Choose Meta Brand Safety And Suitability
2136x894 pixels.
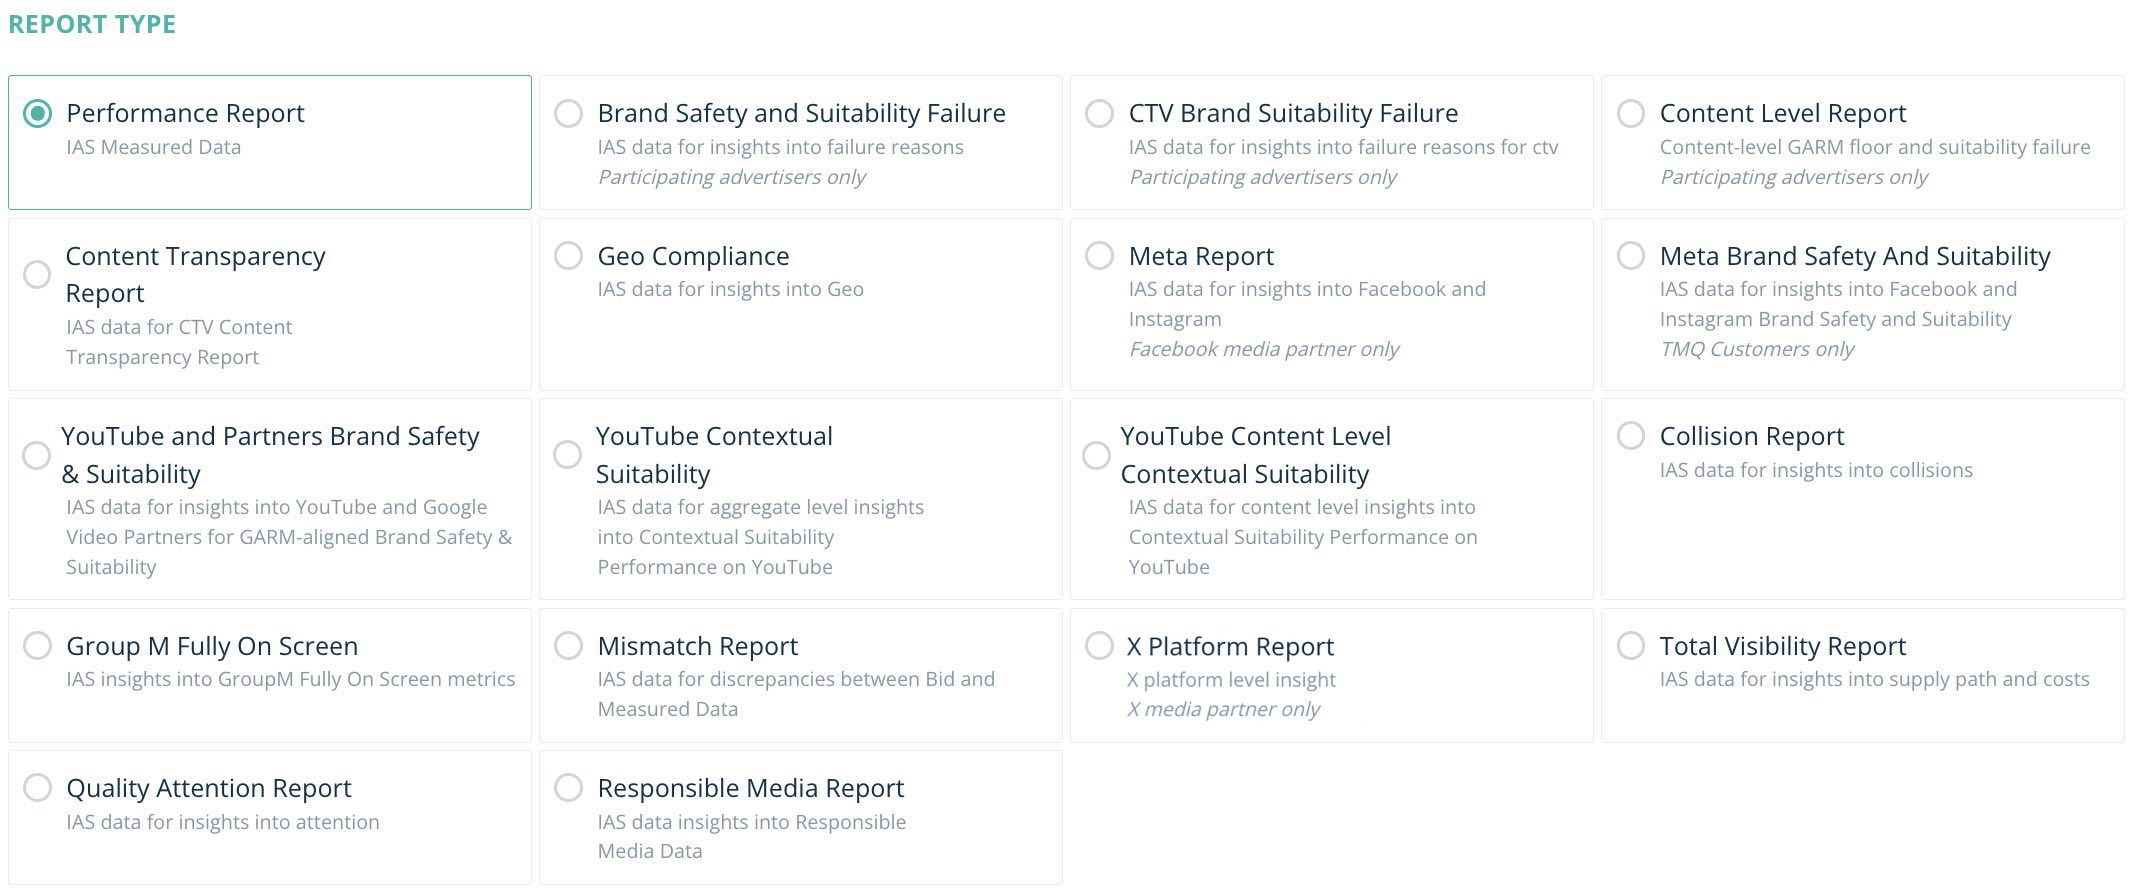pyautogui.click(x=1630, y=255)
